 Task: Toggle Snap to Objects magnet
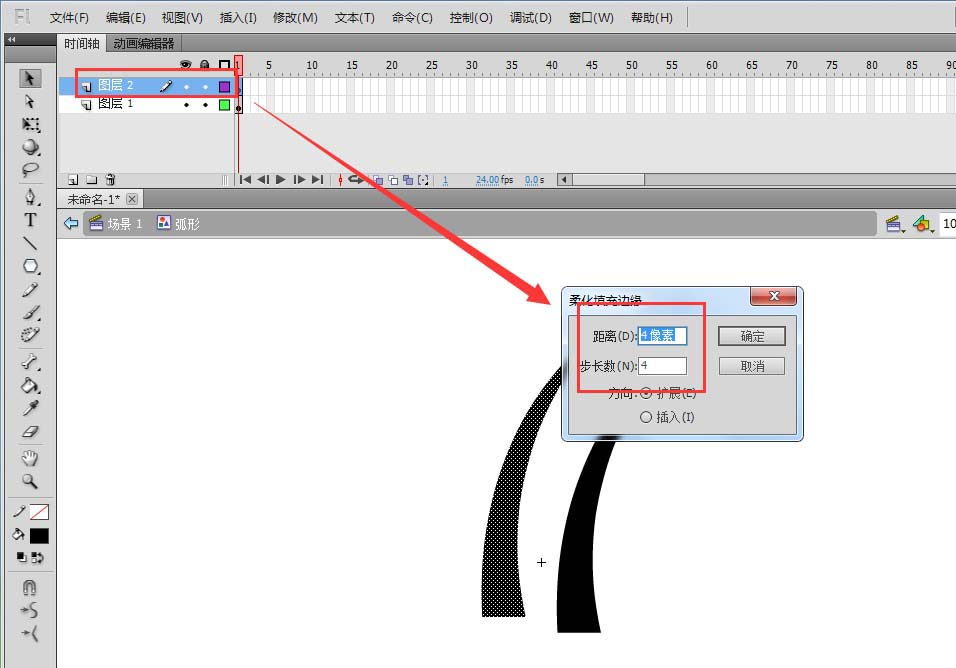pos(29,588)
